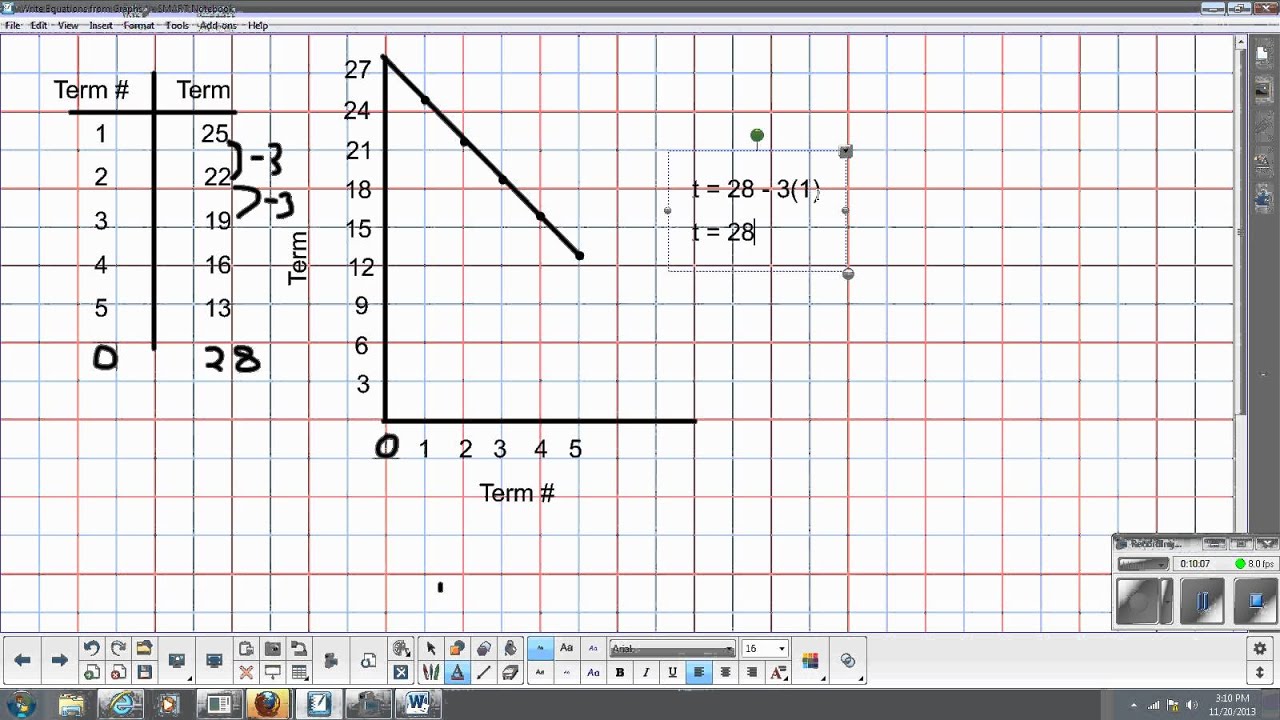Switch to full screen view icon
Image resolution: width=1280 pixels, height=720 pixels.
[x=214, y=660]
